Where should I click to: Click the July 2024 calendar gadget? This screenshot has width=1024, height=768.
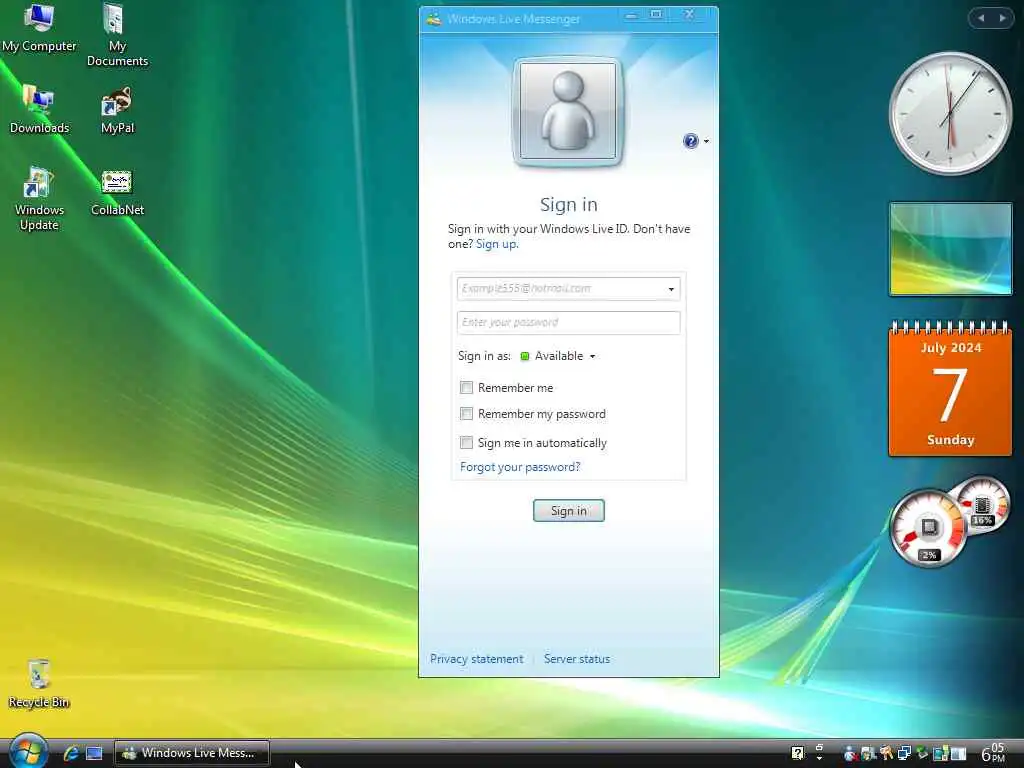[x=950, y=389]
